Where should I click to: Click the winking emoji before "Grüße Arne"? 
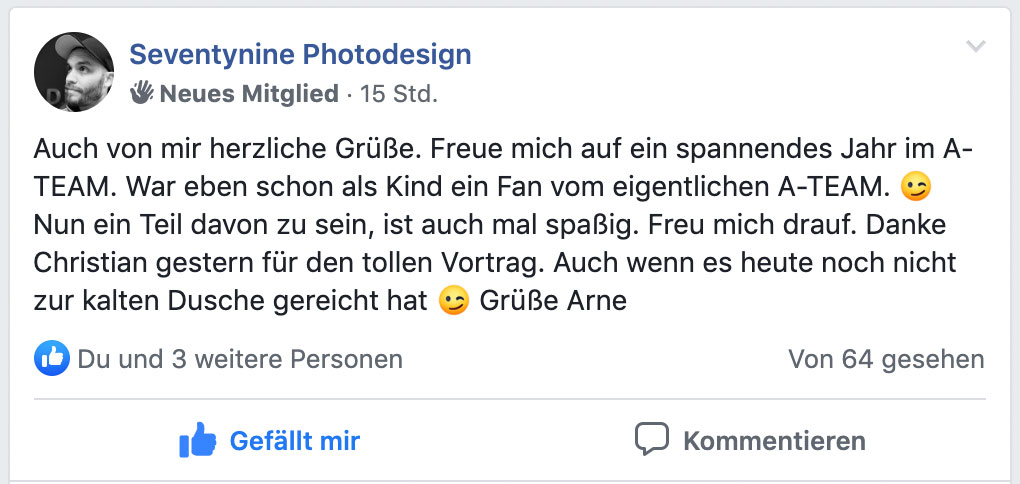click(454, 300)
